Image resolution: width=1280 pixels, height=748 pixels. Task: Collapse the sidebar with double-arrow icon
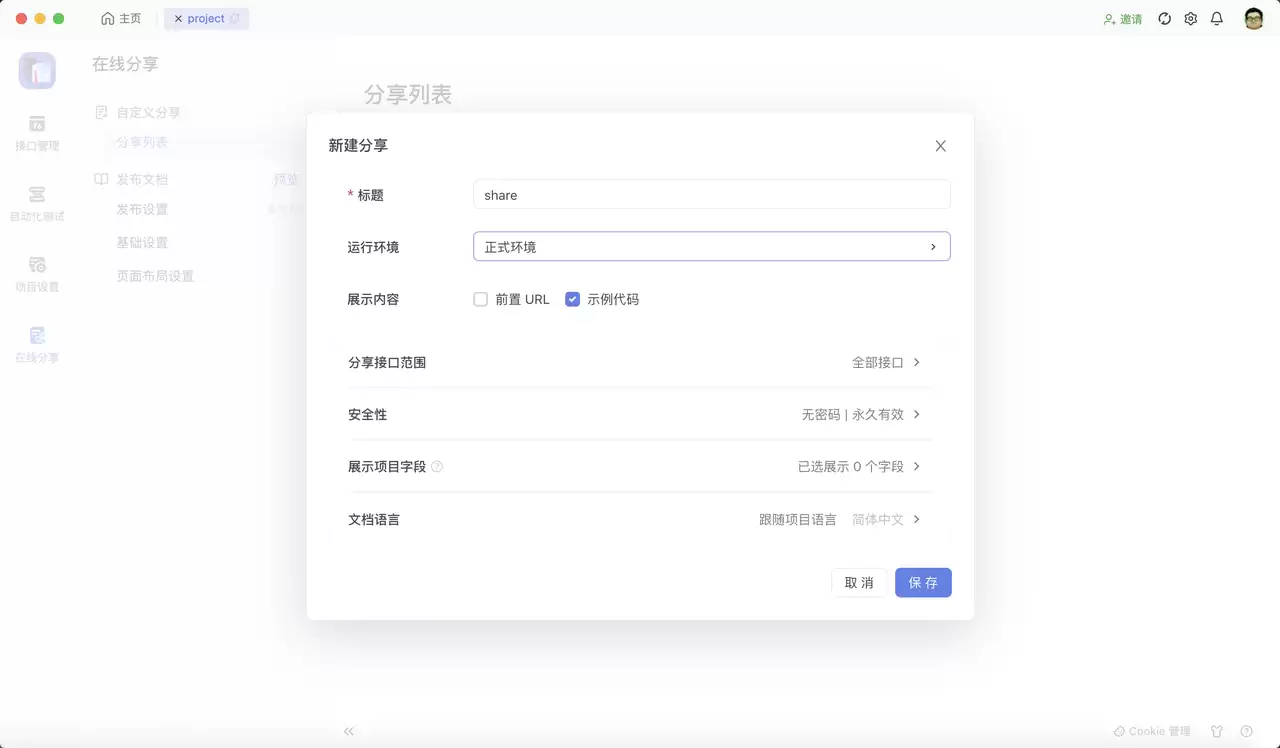click(x=349, y=731)
